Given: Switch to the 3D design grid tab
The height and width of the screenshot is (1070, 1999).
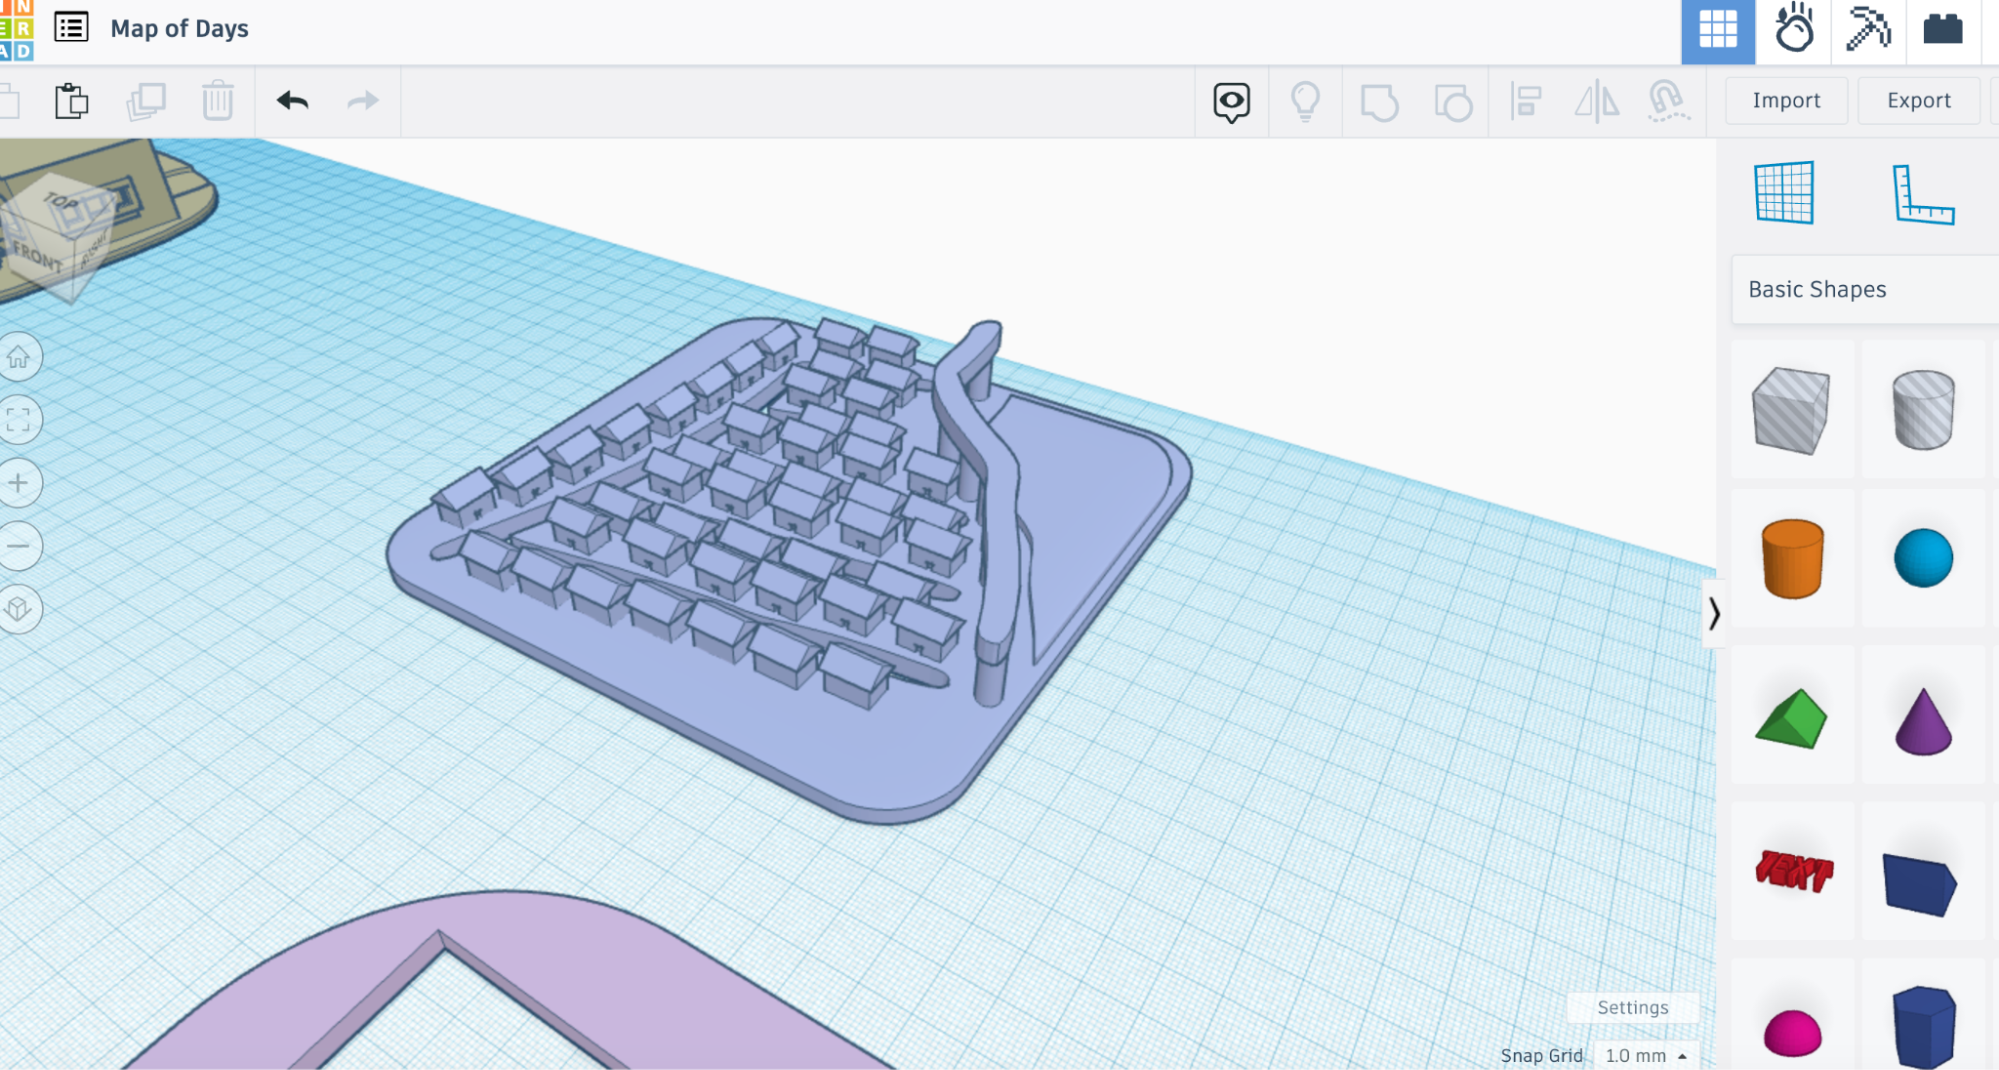Looking at the screenshot, I should point(1717,30).
